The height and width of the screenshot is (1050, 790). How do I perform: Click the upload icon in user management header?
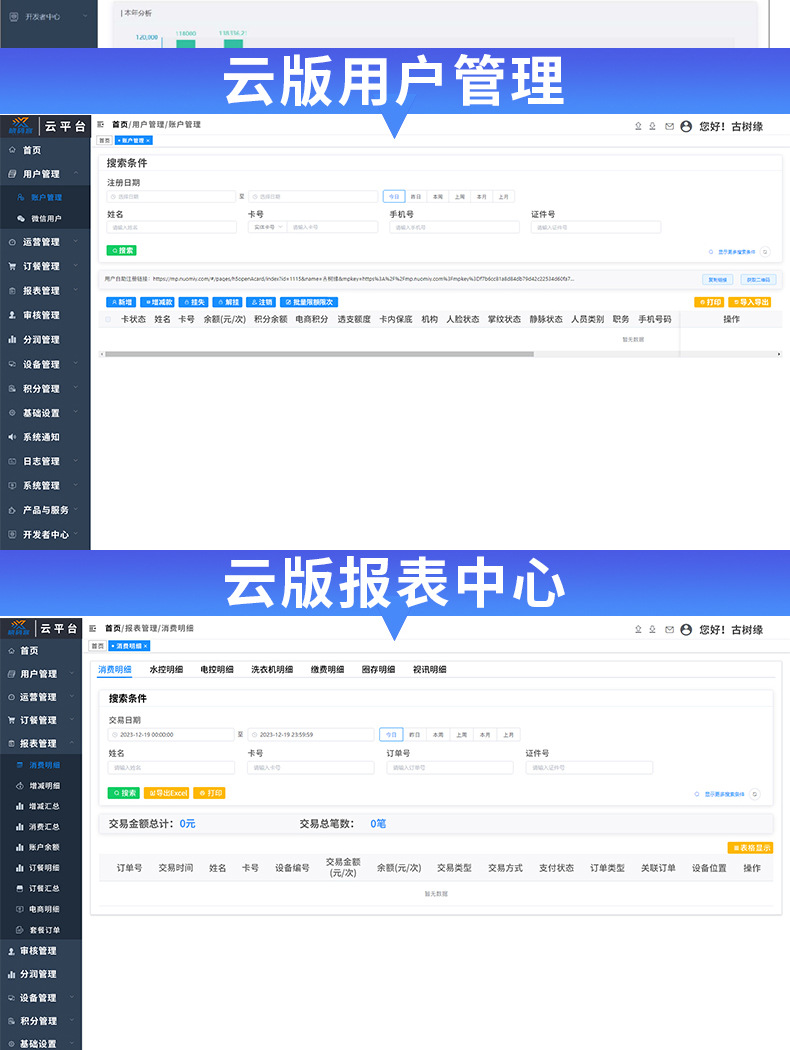point(638,126)
